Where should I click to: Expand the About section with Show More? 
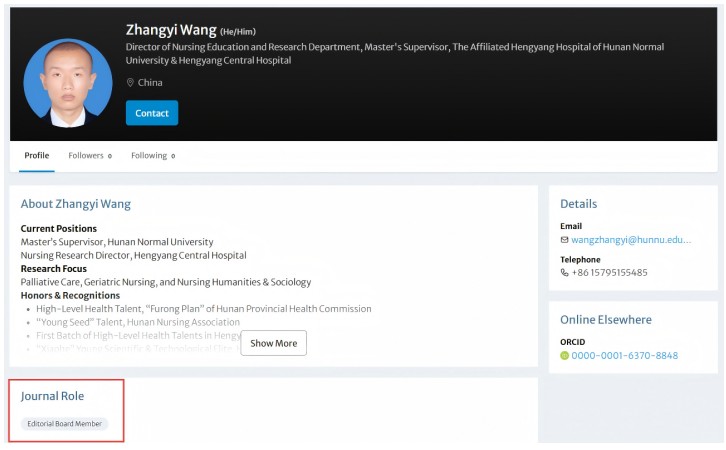[x=273, y=343]
